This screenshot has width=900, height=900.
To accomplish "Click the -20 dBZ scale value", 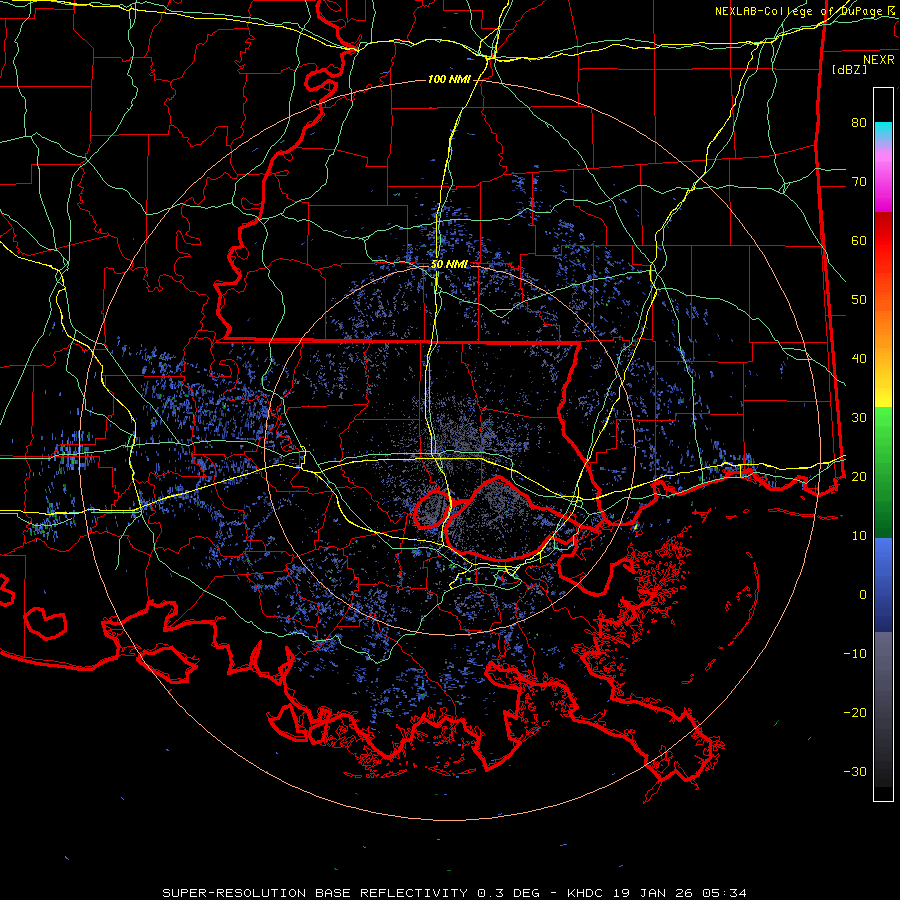I will tap(855, 713).
